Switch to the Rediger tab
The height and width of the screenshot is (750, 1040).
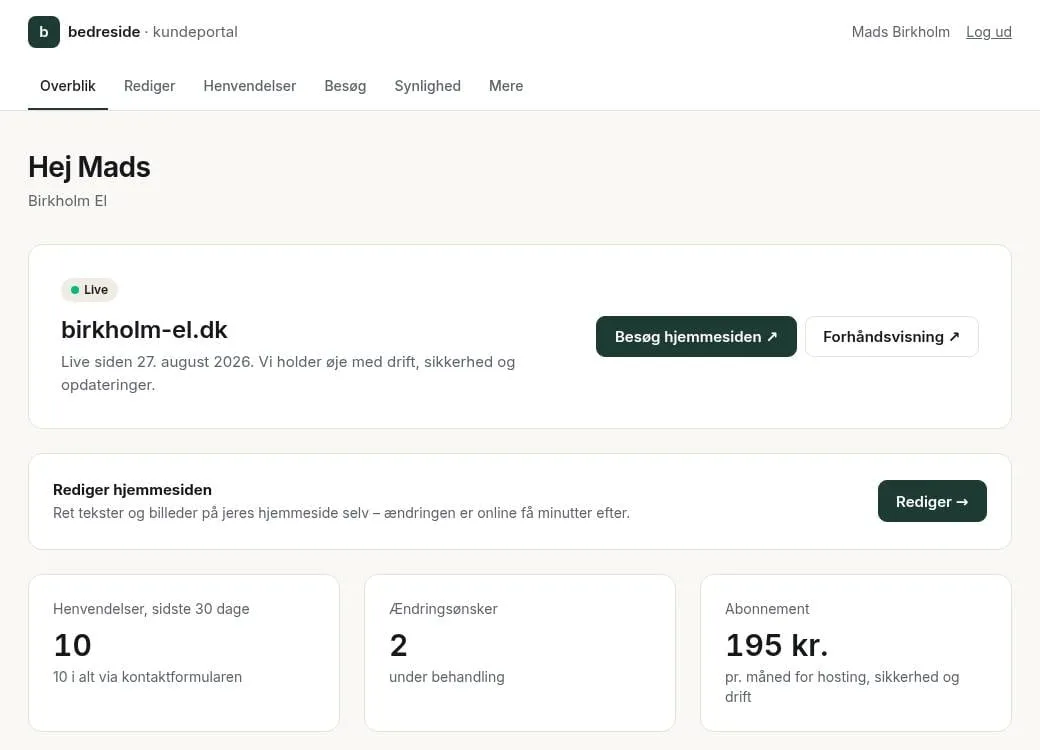(149, 86)
